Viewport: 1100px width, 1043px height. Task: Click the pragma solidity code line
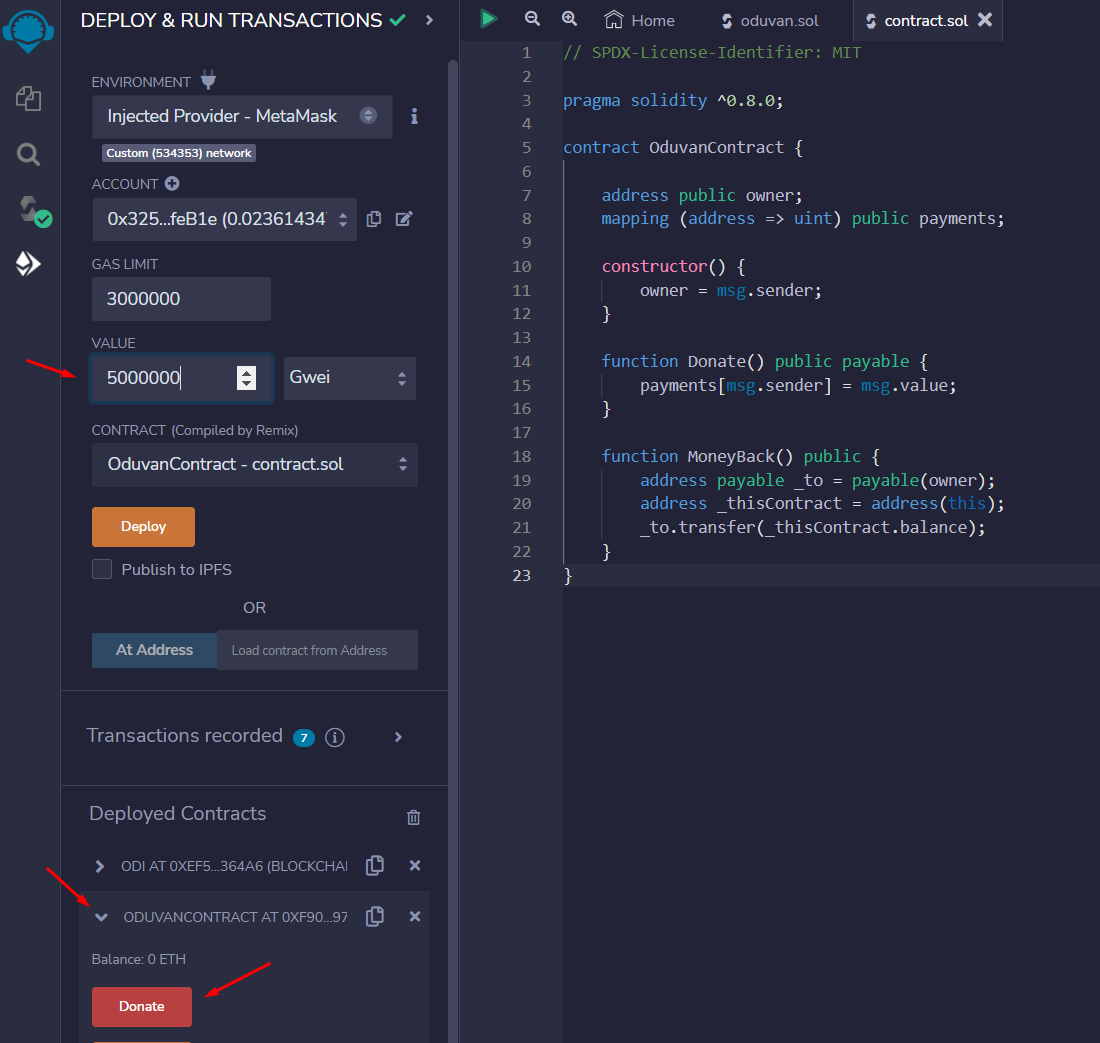673,100
